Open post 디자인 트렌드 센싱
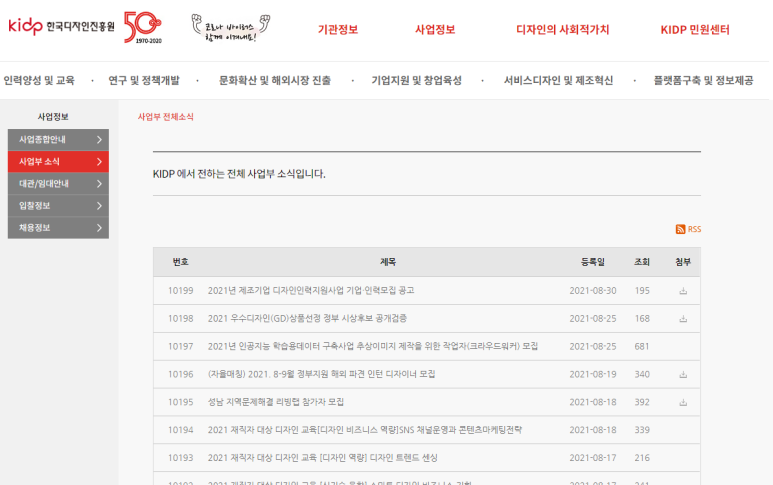The width and height of the screenshot is (773, 485). (322, 458)
